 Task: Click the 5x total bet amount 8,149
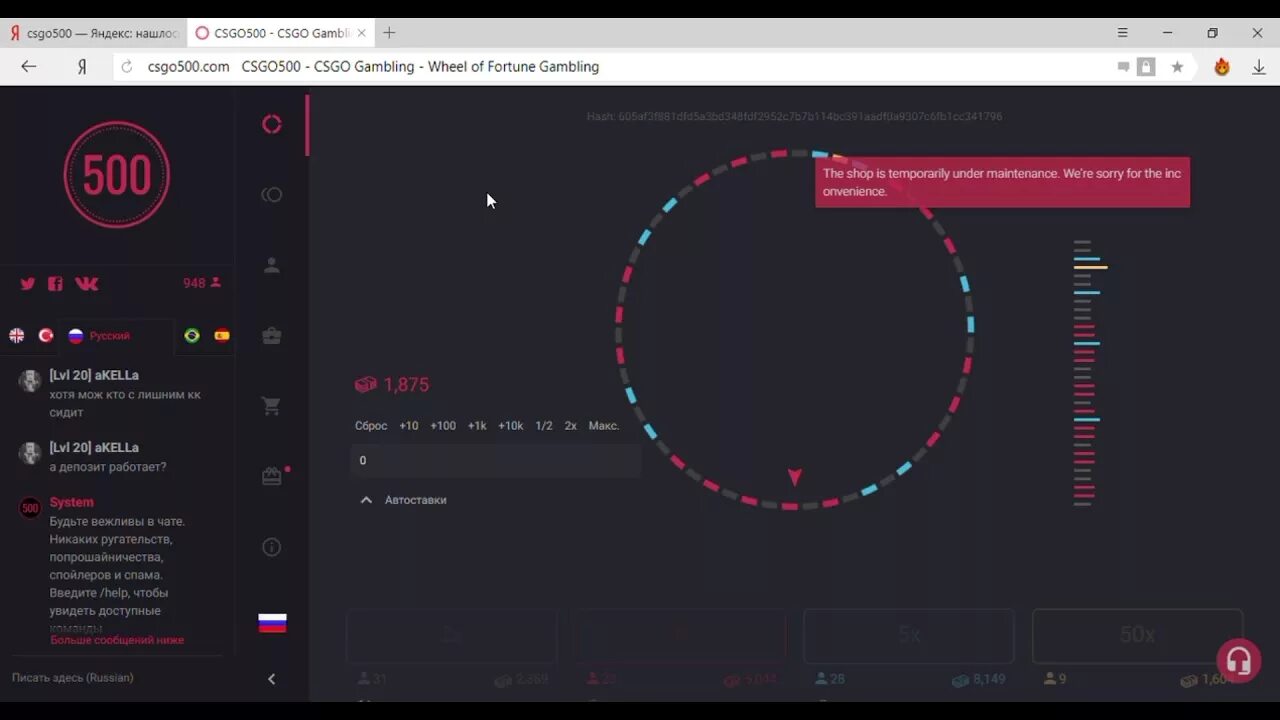pos(978,679)
